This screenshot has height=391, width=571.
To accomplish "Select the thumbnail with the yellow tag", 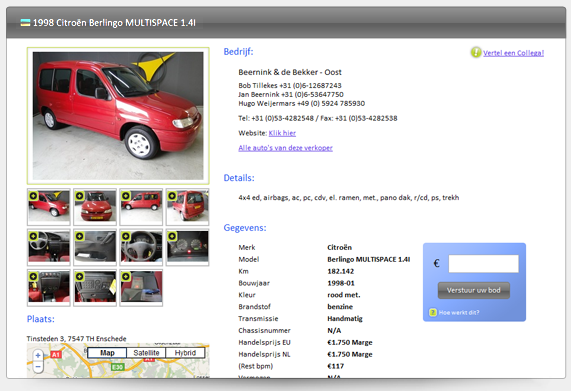I will 95,287.
